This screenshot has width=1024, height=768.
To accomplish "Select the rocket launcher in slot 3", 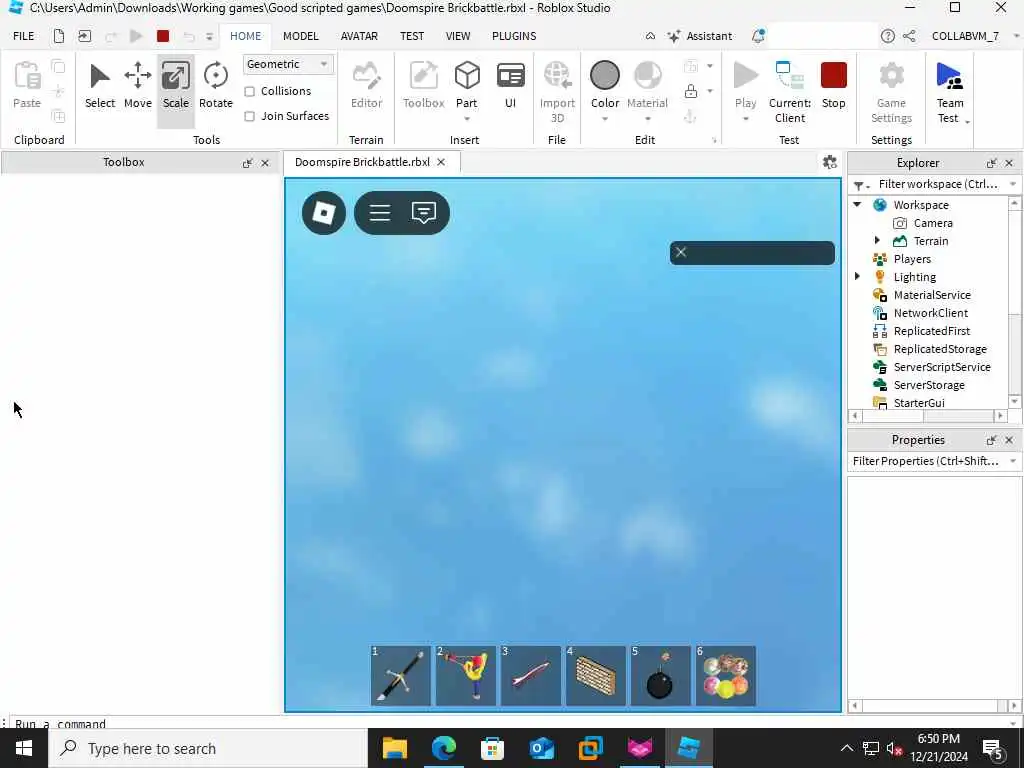I will pos(530,676).
